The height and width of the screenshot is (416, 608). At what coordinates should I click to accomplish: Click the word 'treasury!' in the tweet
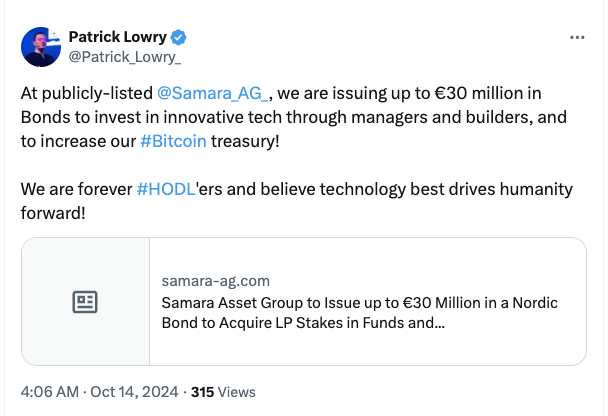pos(245,141)
